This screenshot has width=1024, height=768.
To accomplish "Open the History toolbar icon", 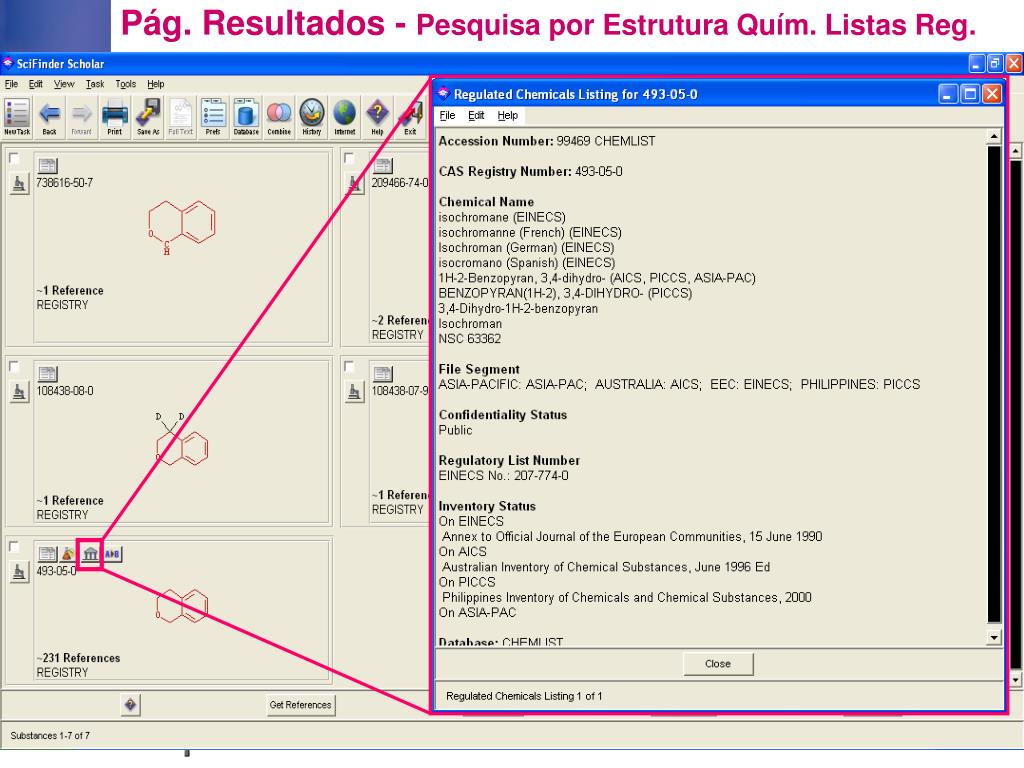I will [312, 116].
